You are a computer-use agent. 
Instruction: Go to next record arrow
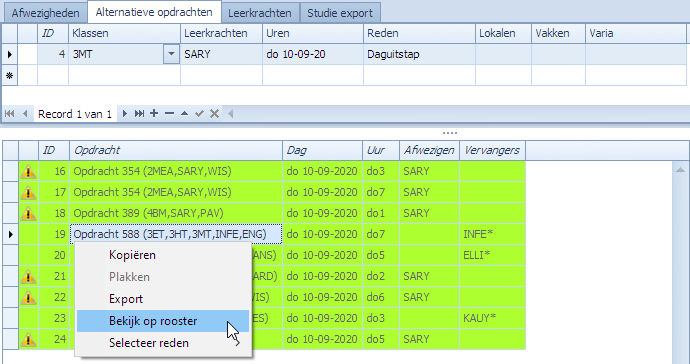click(x=125, y=114)
